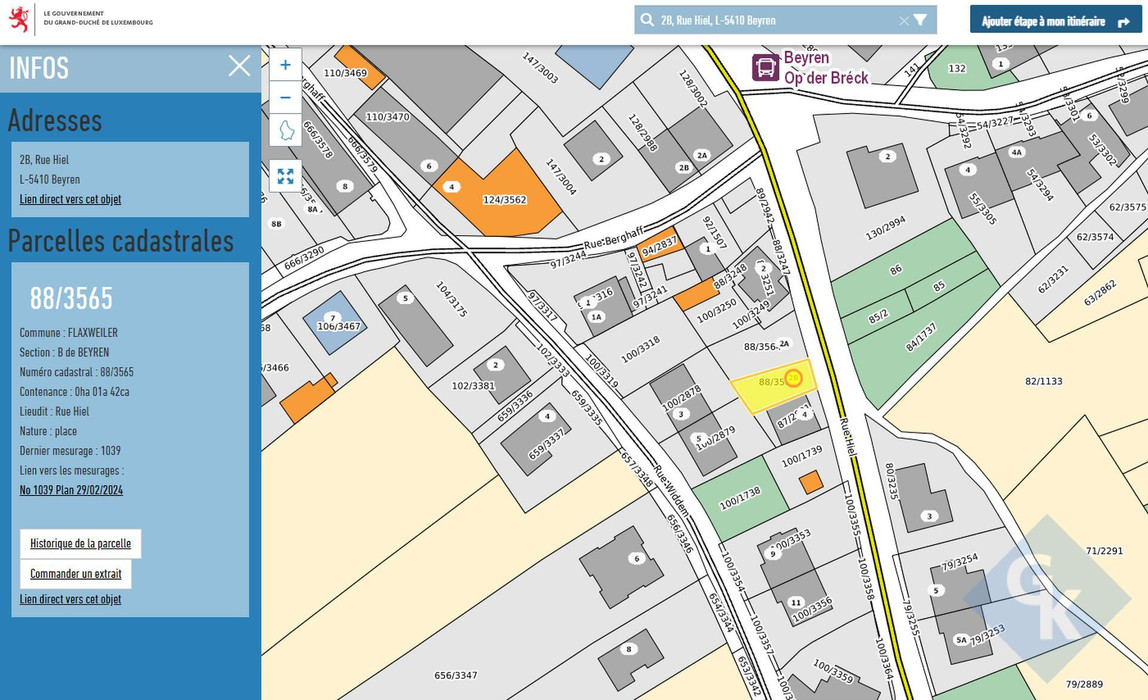The image size is (1148, 700).
Task: Click Commander un extrait
Action: coord(75,574)
